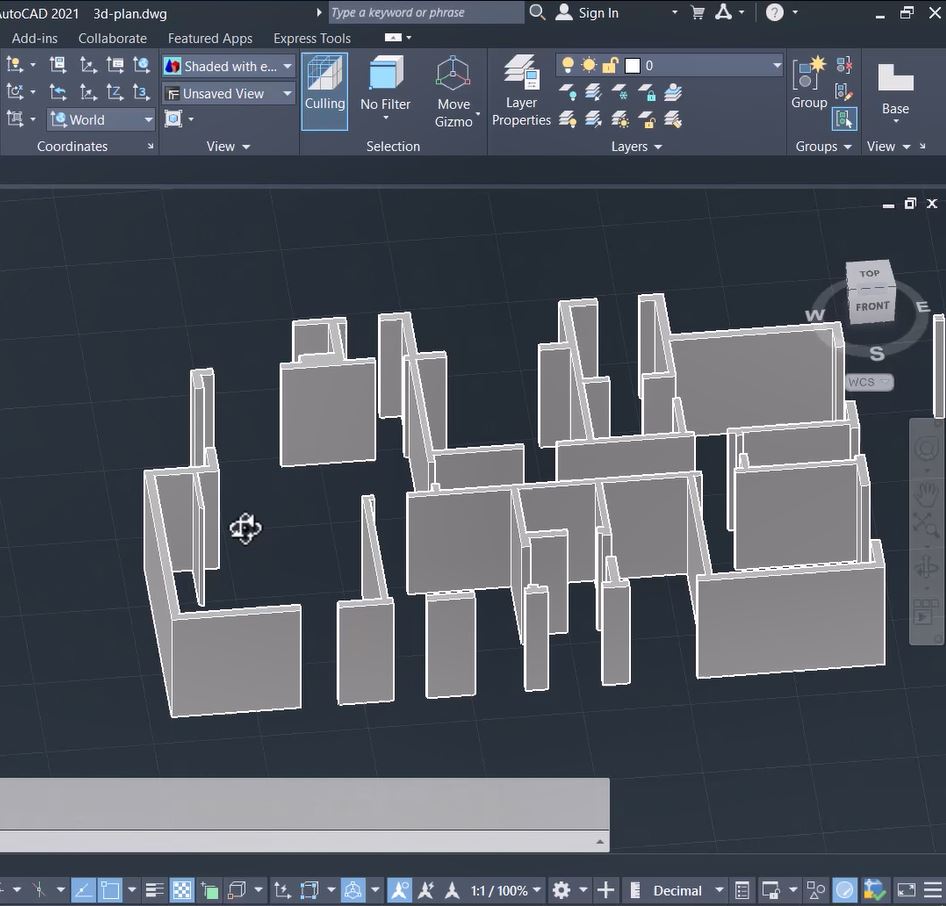This screenshot has height=906, width=946.
Task: Click the FRONT face of the ViewCube
Action: pyautogui.click(x=871, y=307)
